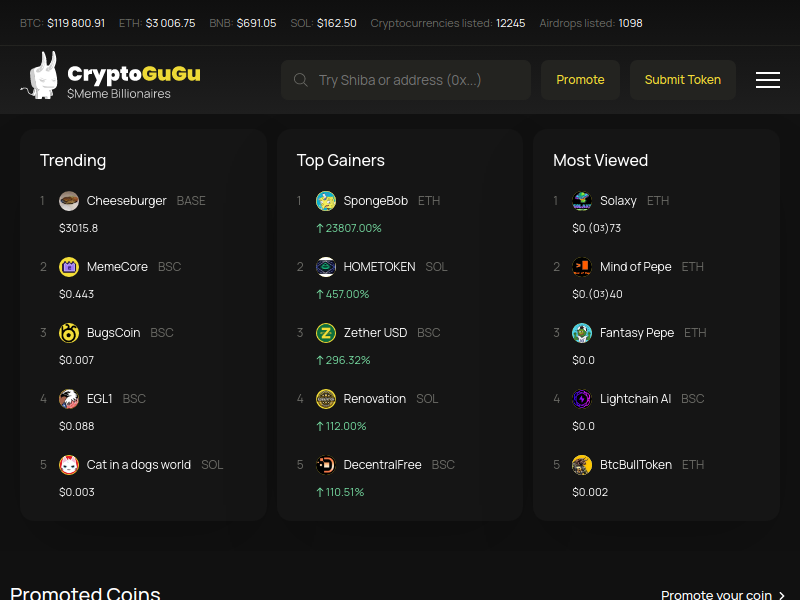Click the ETH price $3 006.75

[x=170, y=23]
